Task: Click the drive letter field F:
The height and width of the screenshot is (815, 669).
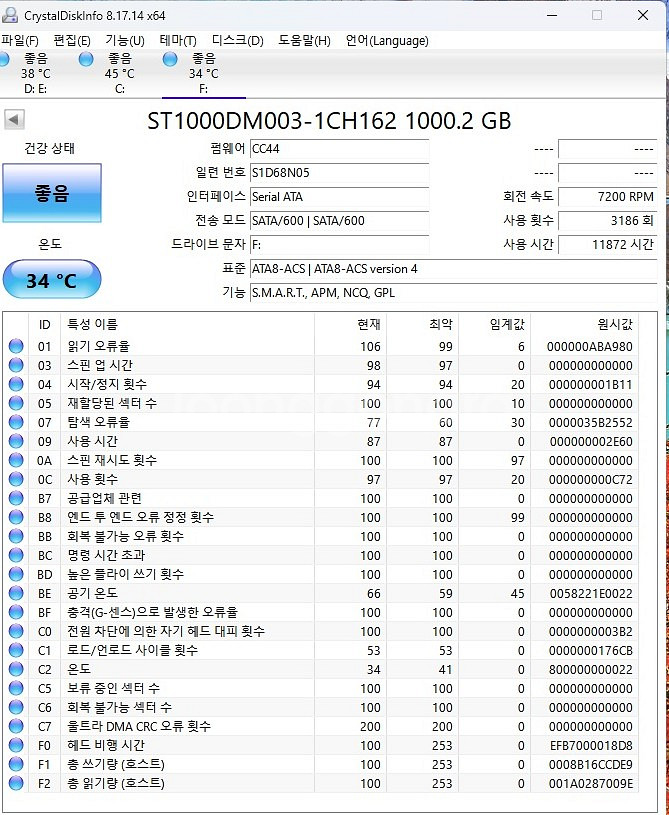Action: point(339,244)
